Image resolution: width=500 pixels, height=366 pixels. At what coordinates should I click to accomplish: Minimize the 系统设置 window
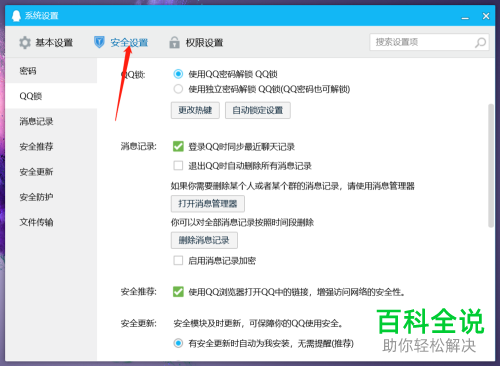[465, 17]
